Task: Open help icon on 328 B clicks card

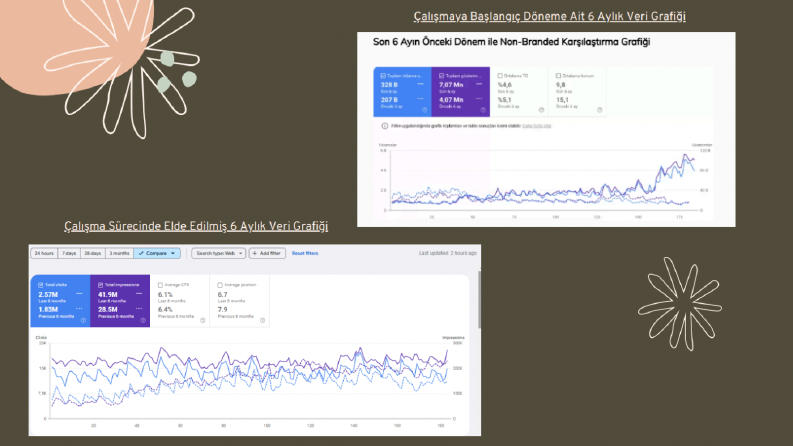Action: (425, 110)
